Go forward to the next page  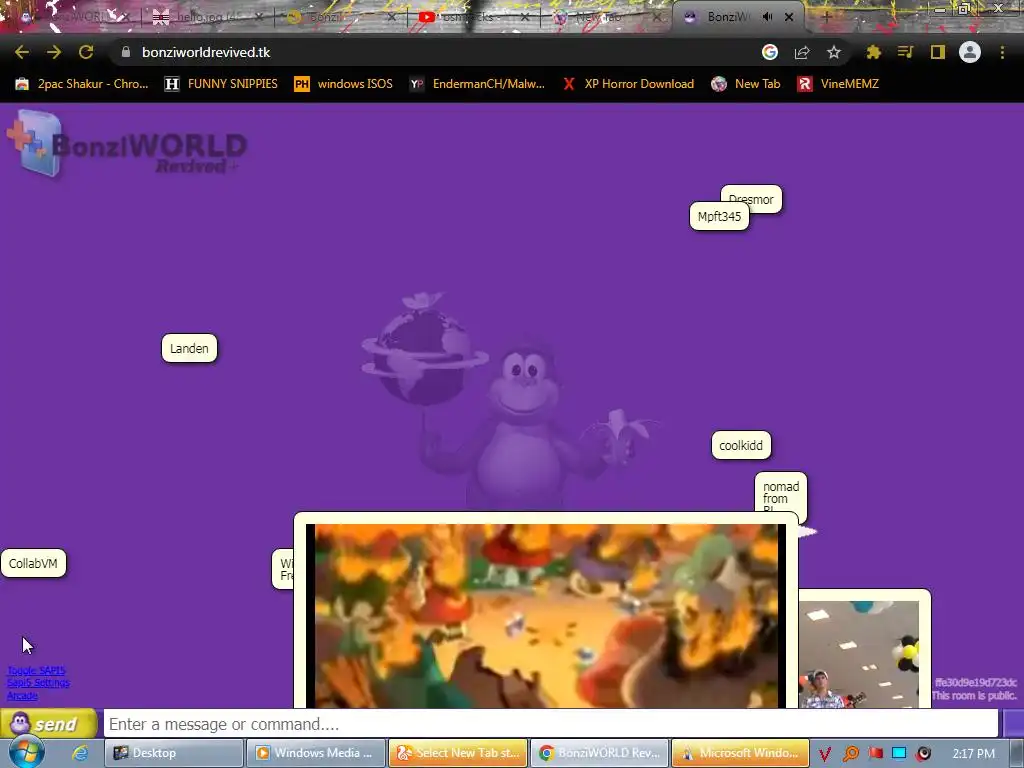click(x=54, y=52)
